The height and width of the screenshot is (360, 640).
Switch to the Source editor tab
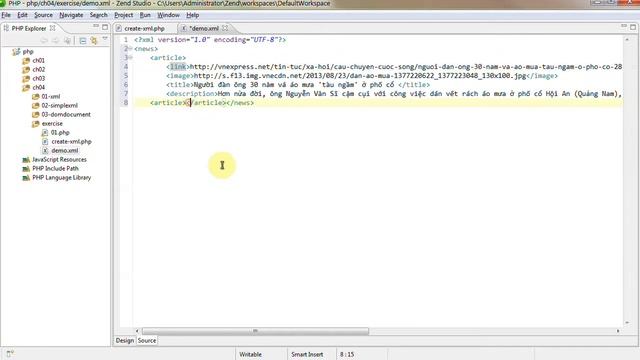pos(147,340)
